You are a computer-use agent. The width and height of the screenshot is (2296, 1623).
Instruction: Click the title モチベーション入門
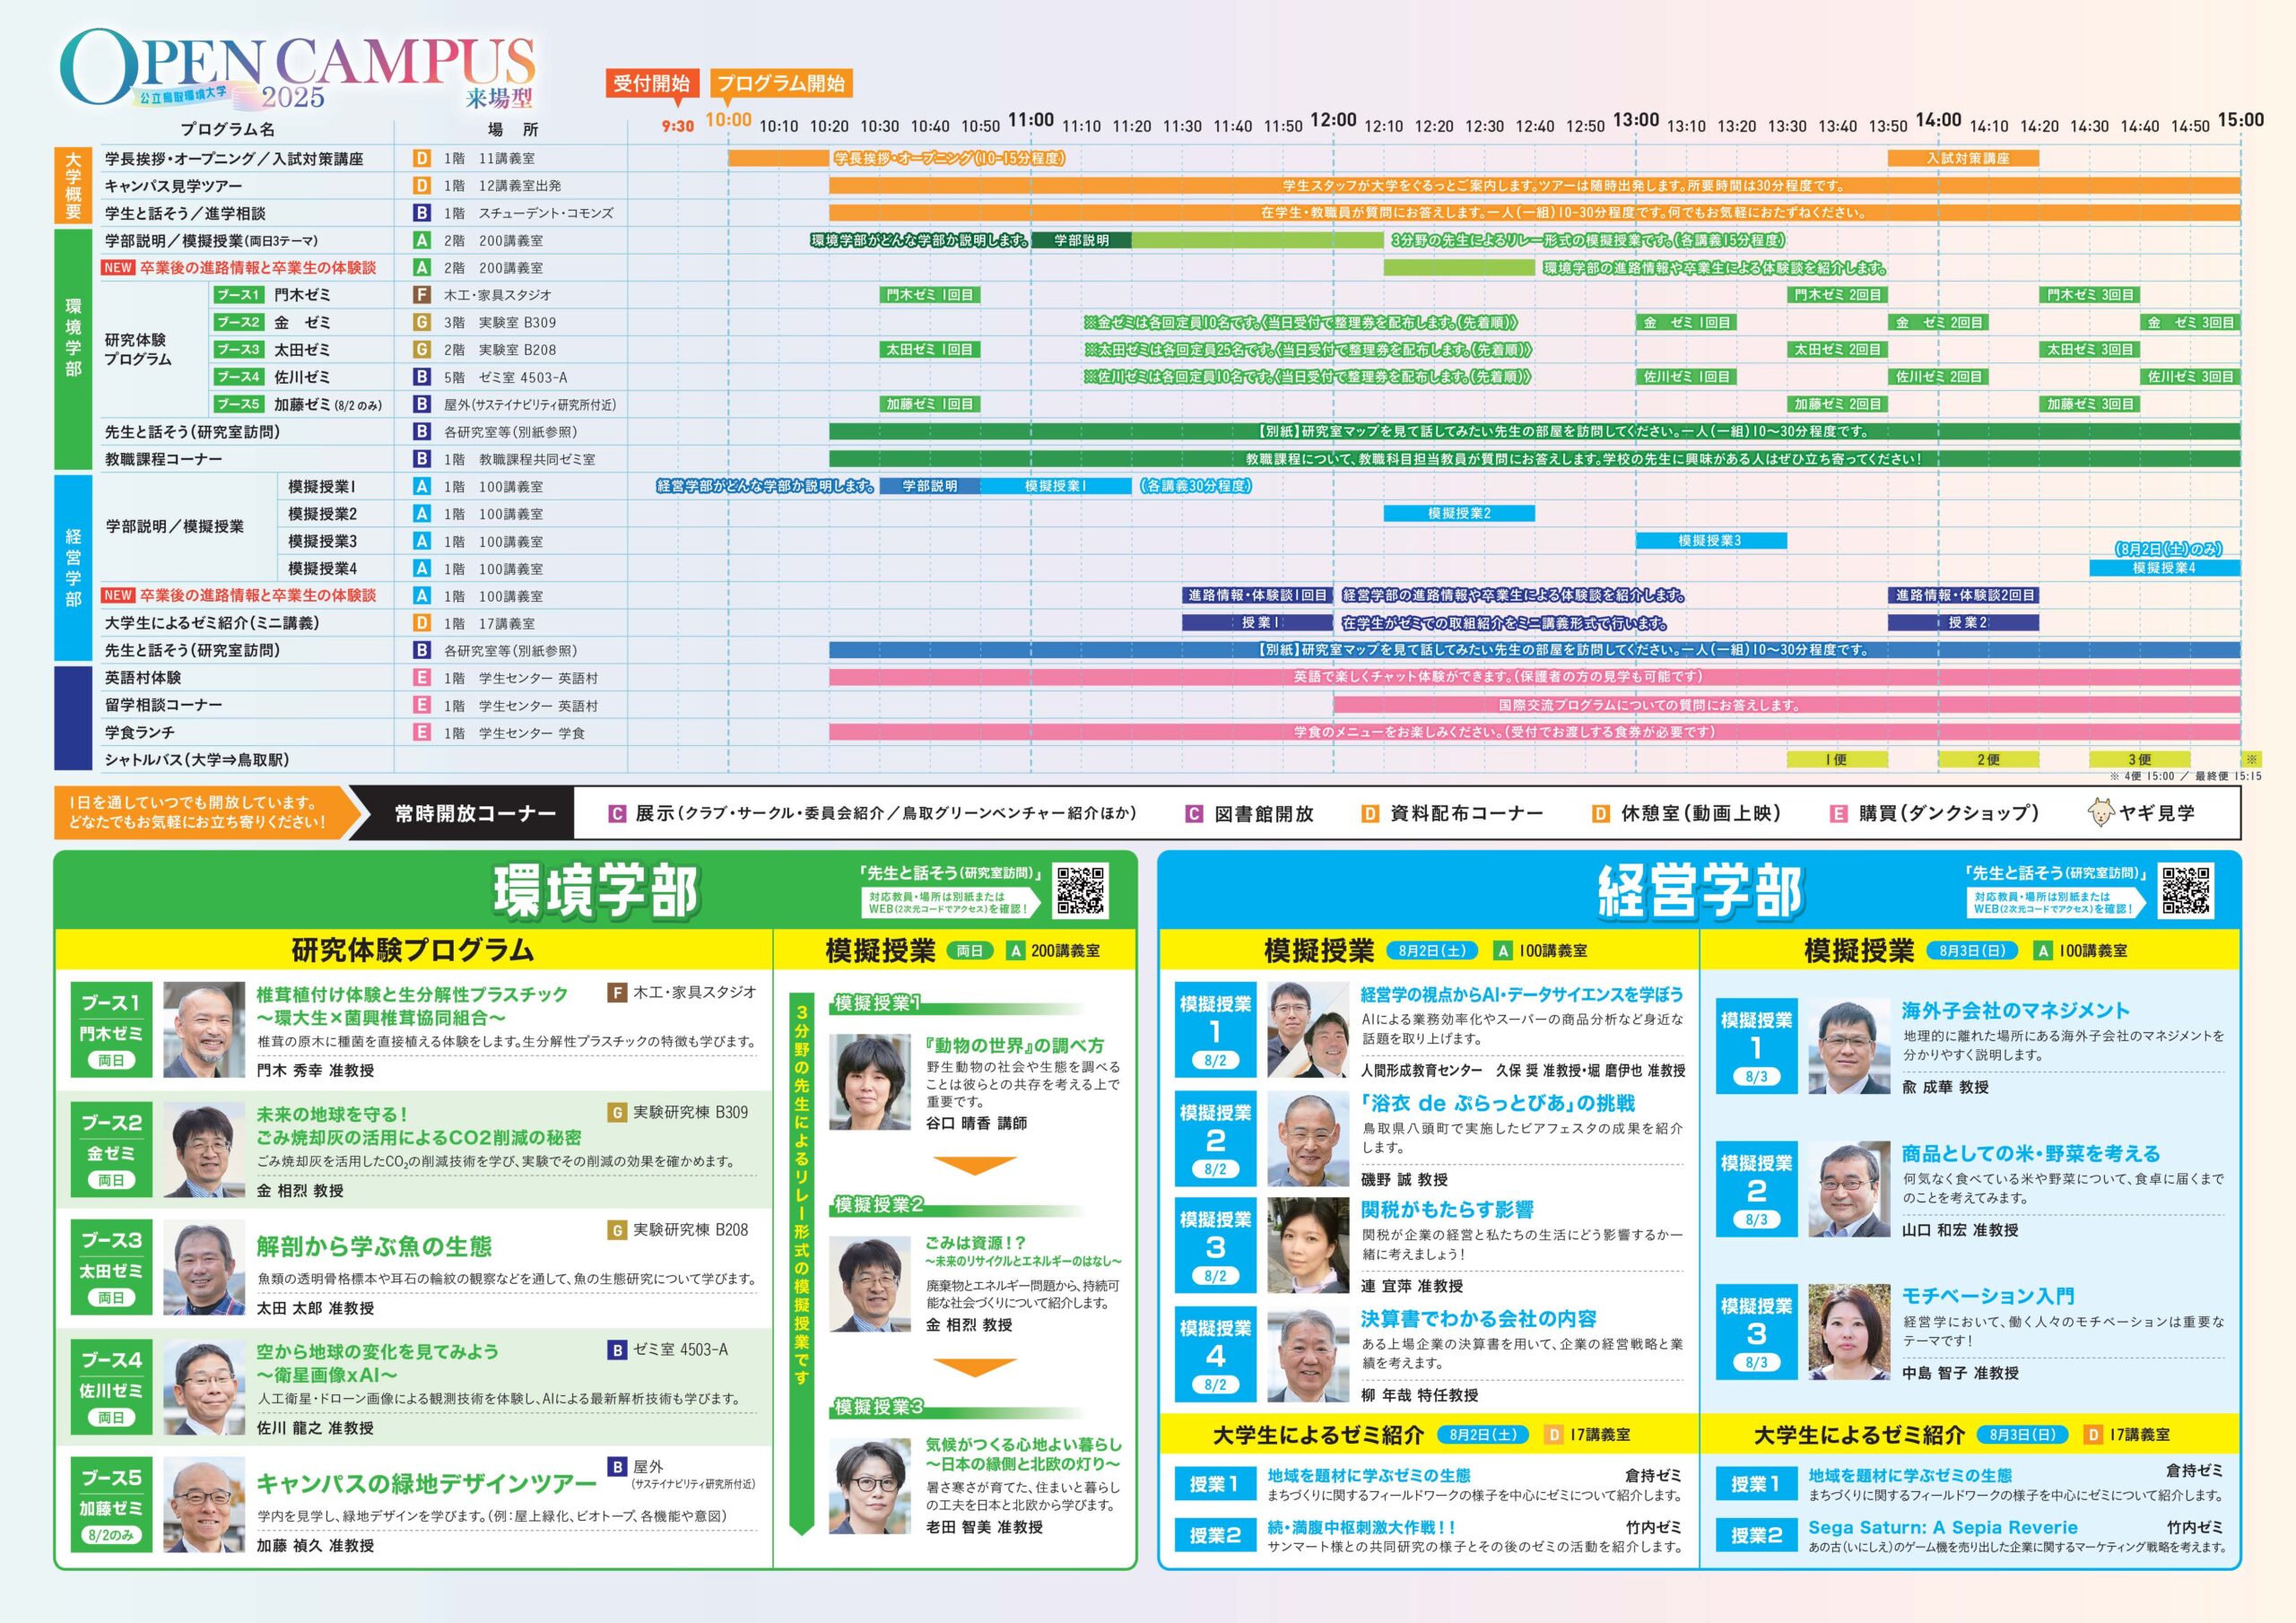click(1988, 1296)
